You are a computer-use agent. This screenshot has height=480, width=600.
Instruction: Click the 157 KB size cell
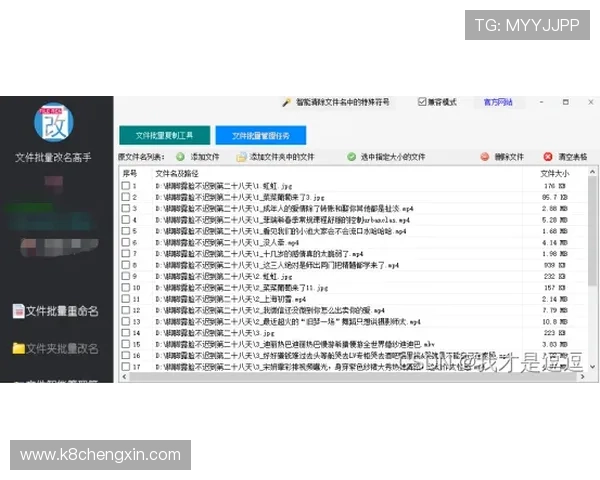click(554, 287)
